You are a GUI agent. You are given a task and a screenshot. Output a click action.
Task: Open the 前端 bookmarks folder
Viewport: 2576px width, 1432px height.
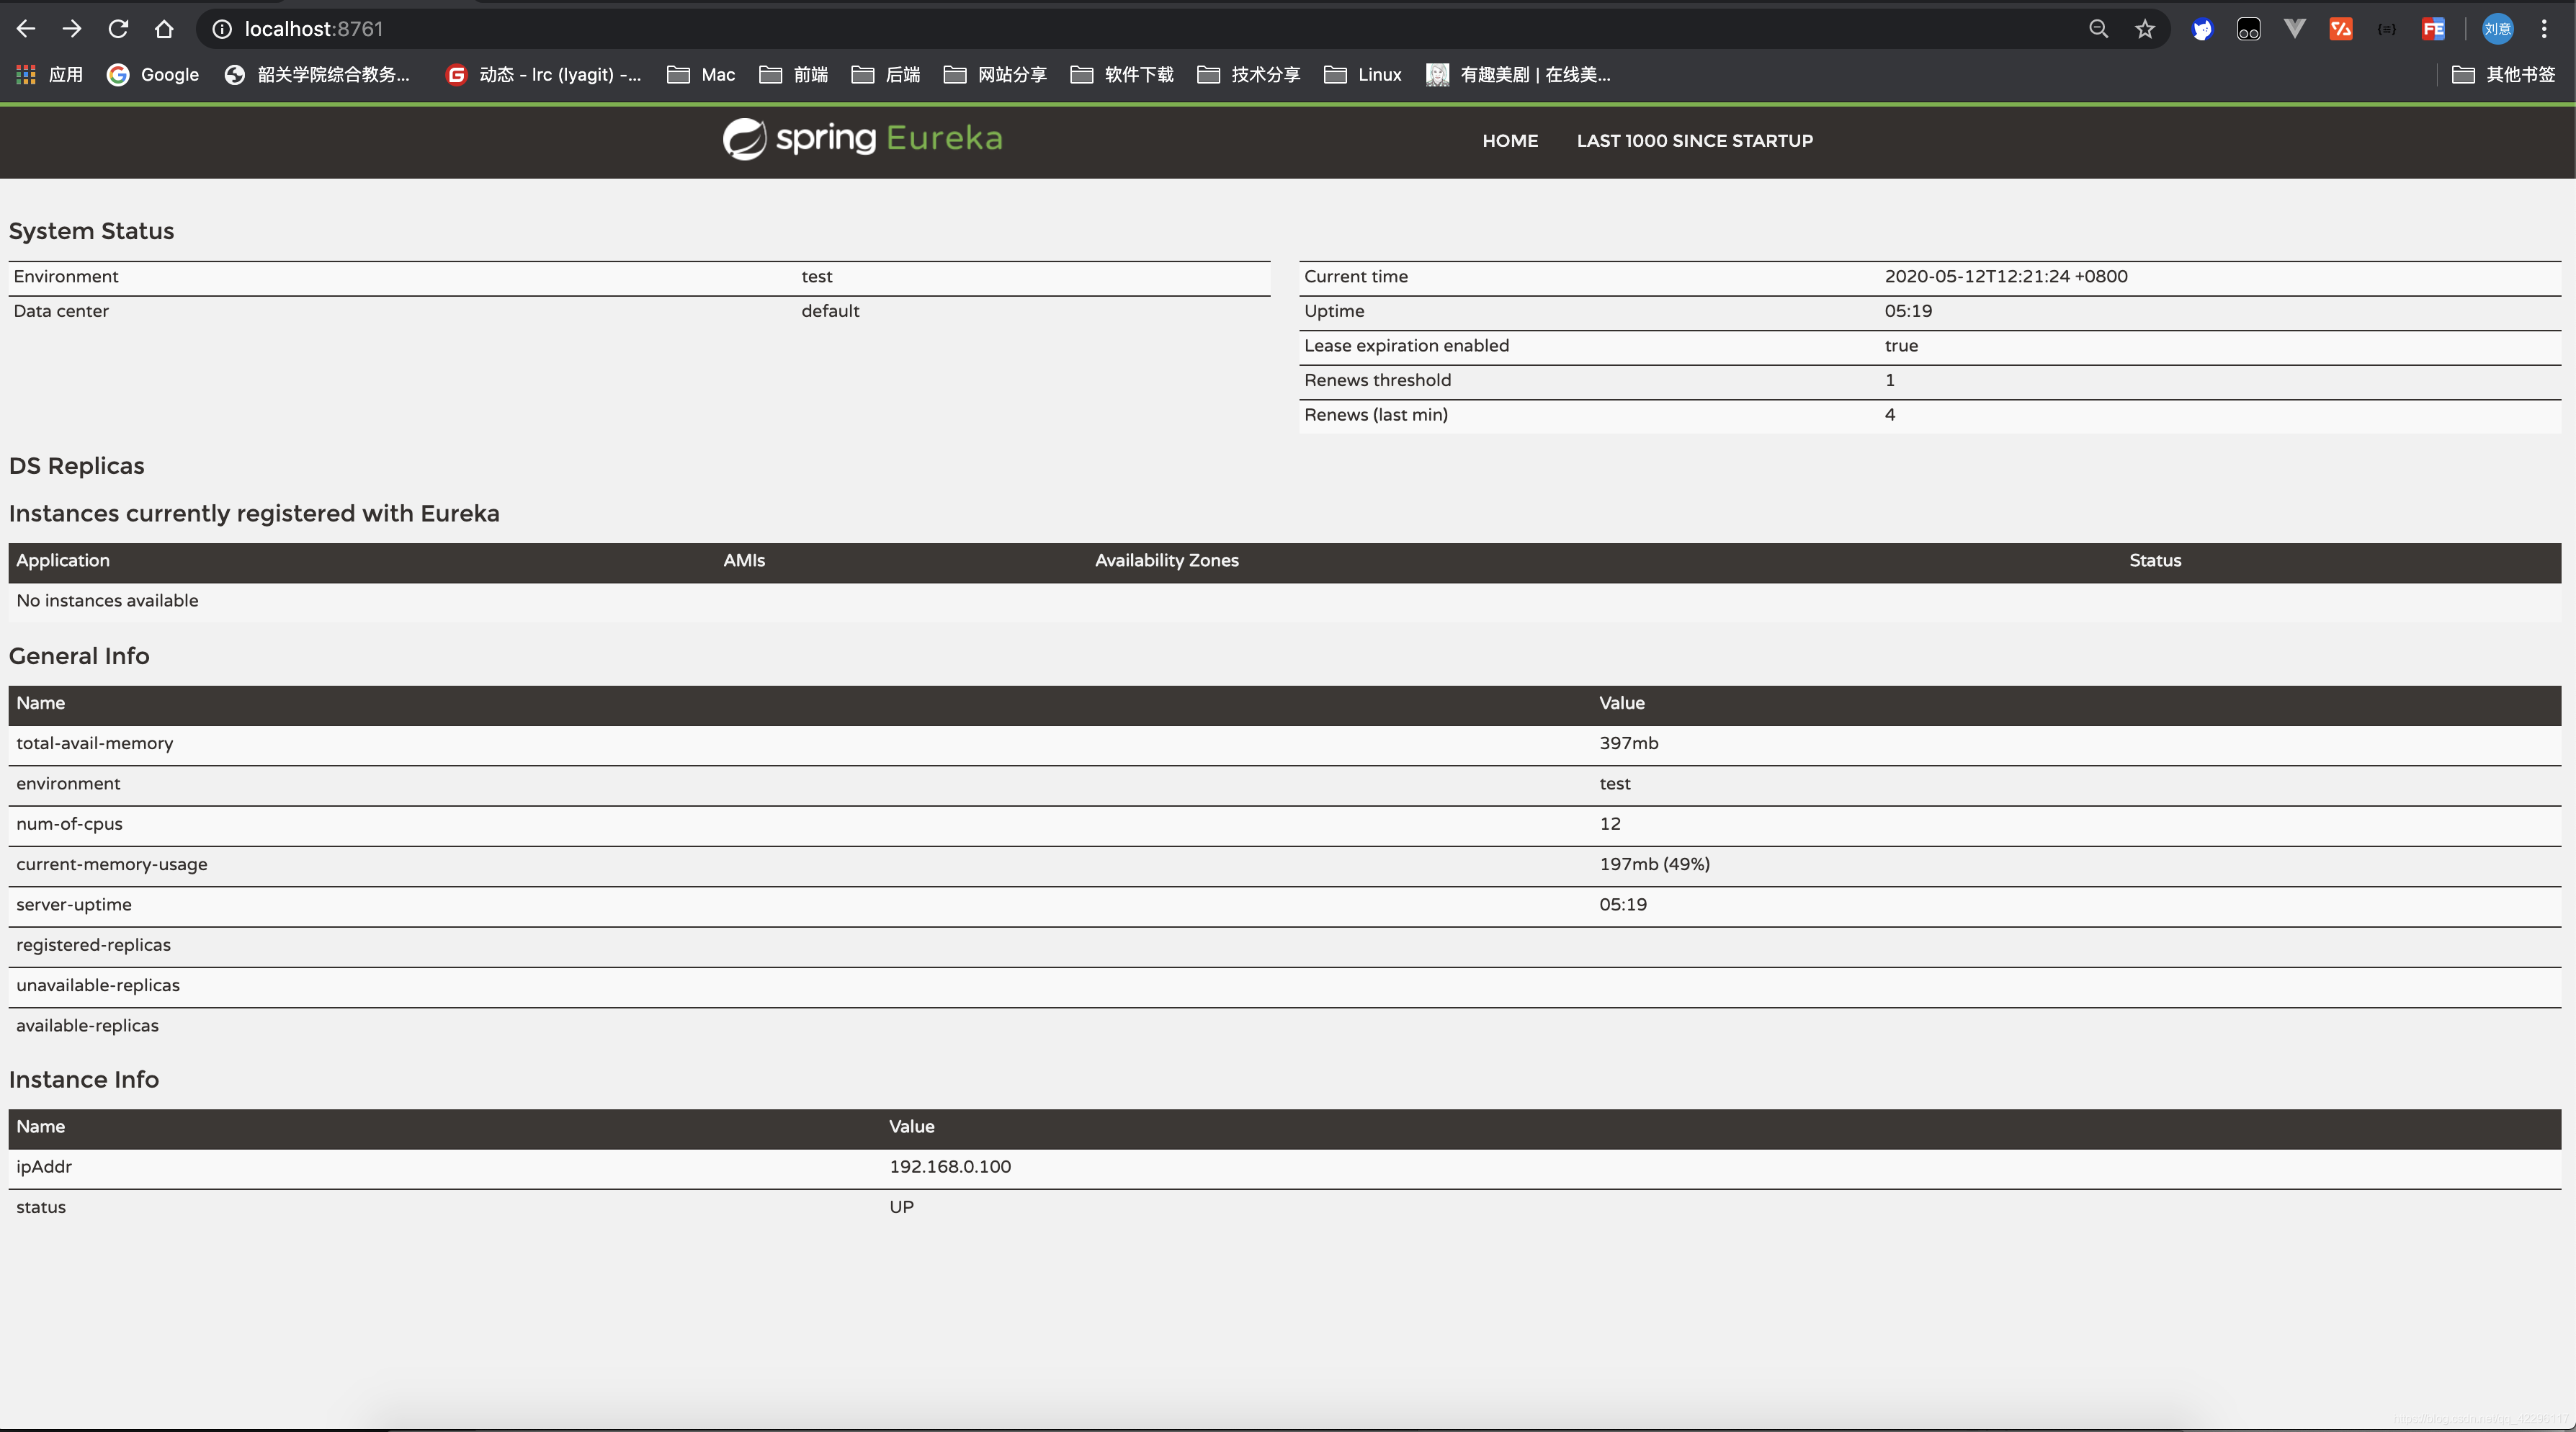click(794, 74)
